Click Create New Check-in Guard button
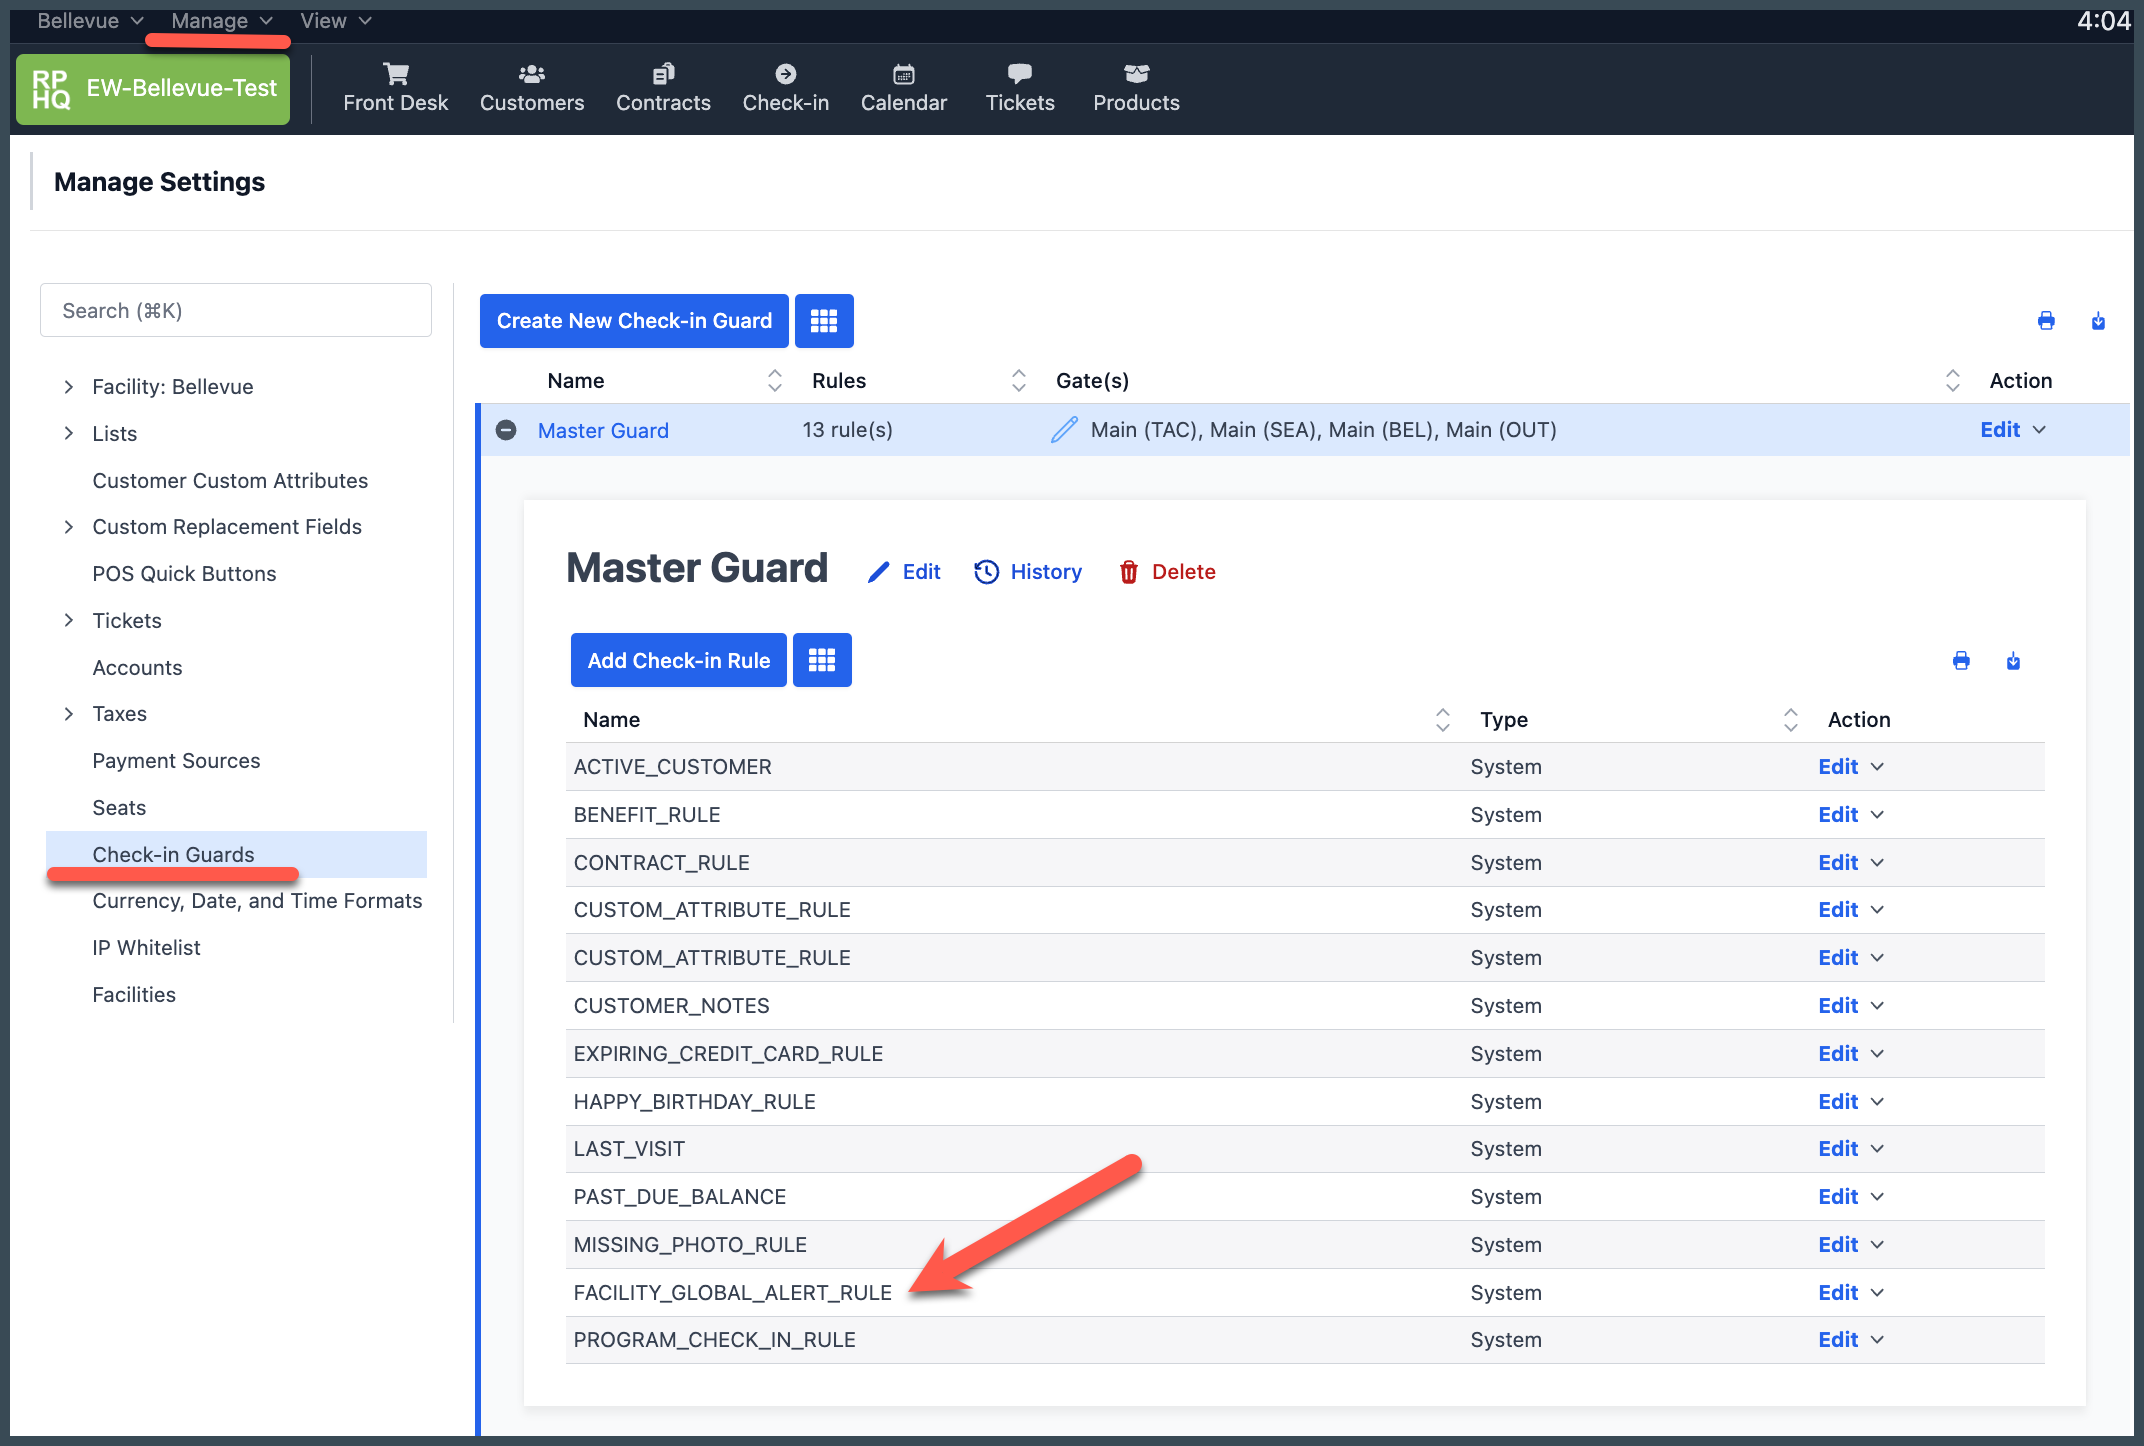The width and height of the screenshot is (2144, 1446). tap(634, 321)
